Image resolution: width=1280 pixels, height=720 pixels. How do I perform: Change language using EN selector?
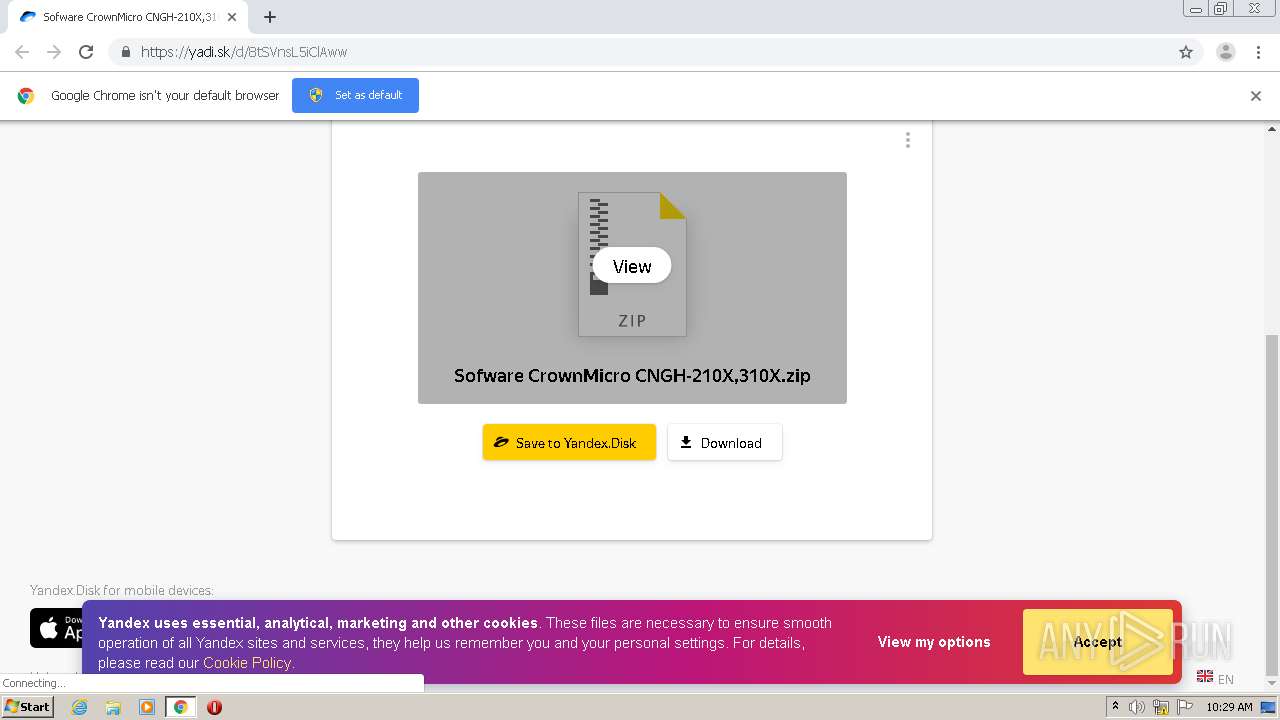(1216, 678)
